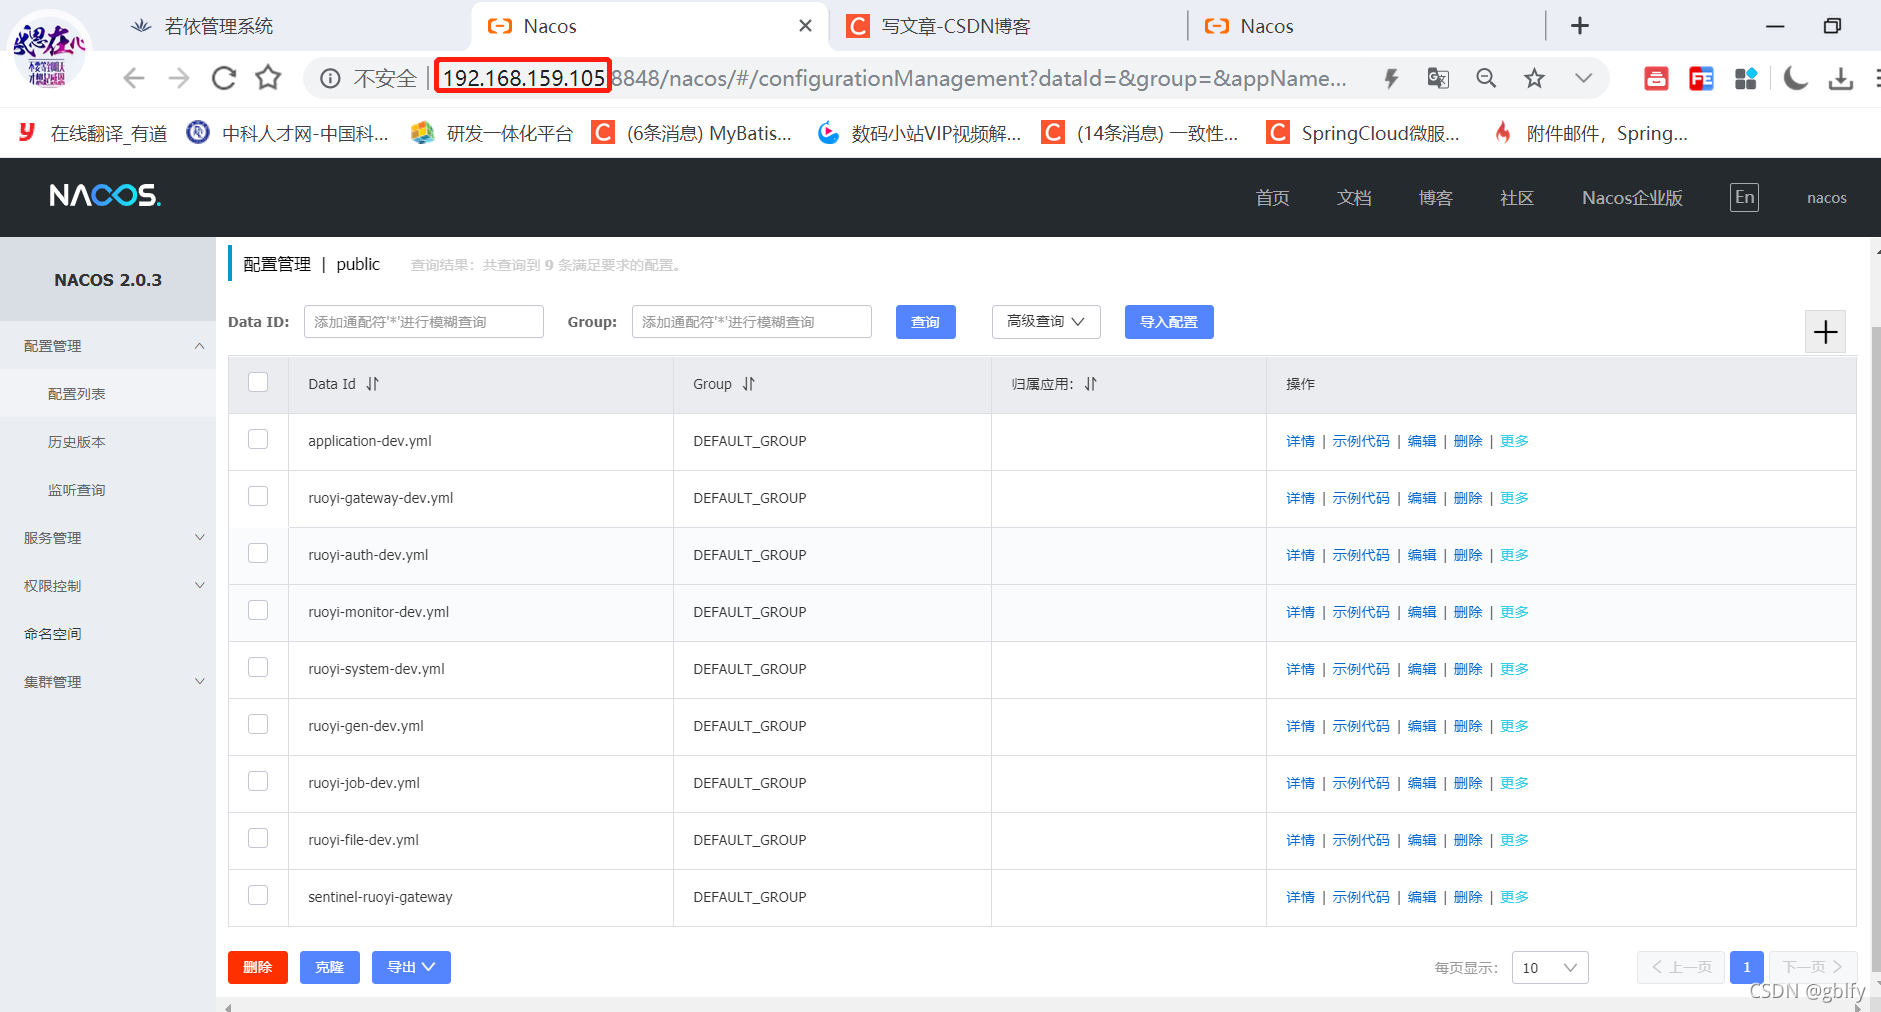Check the sentinel-ruoyi-gateway row checkbox
The width and height of the screenshot is (1881, 1012).
(x=258, y=895)
